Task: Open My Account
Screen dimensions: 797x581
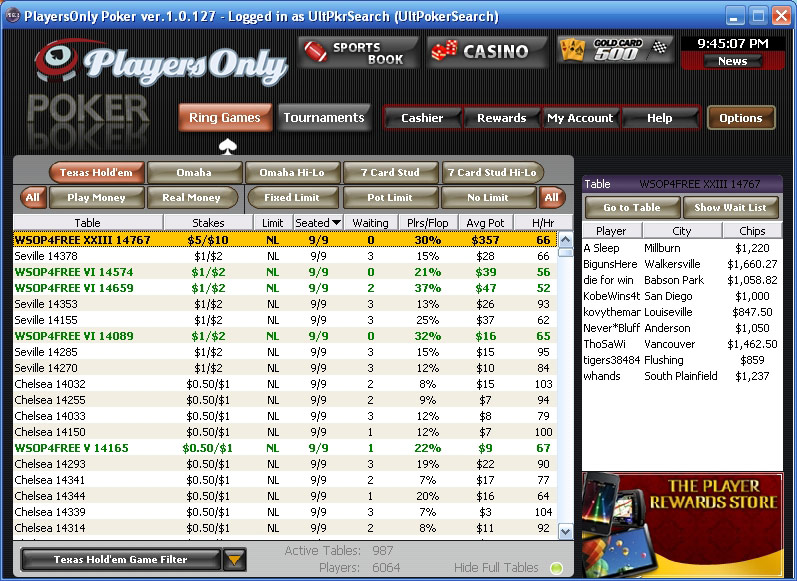Action: coord(580,118)
